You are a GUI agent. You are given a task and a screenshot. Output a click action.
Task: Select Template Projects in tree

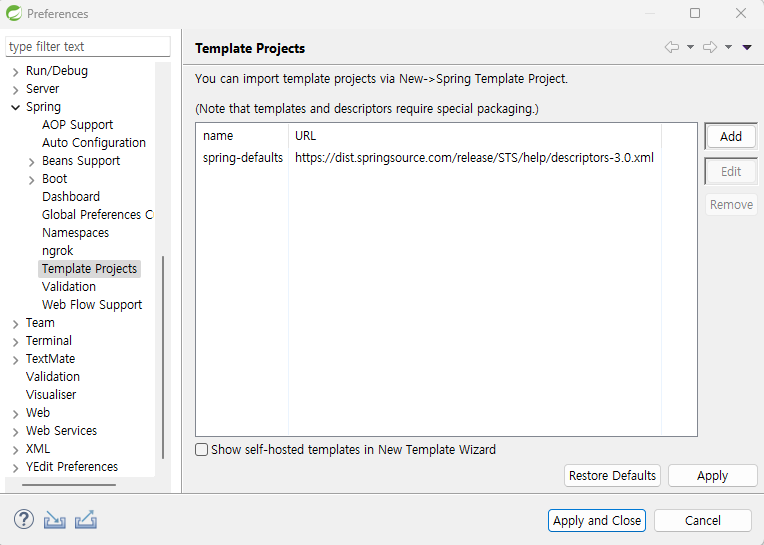(89, 268)
